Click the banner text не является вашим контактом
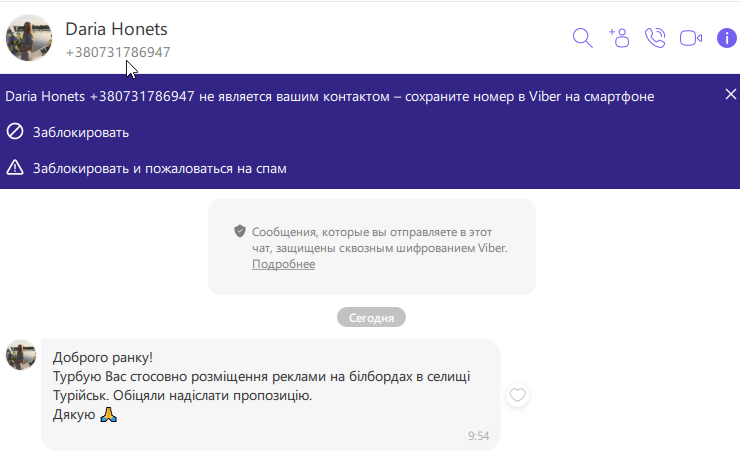740x459 pixels. click(294, 97)
